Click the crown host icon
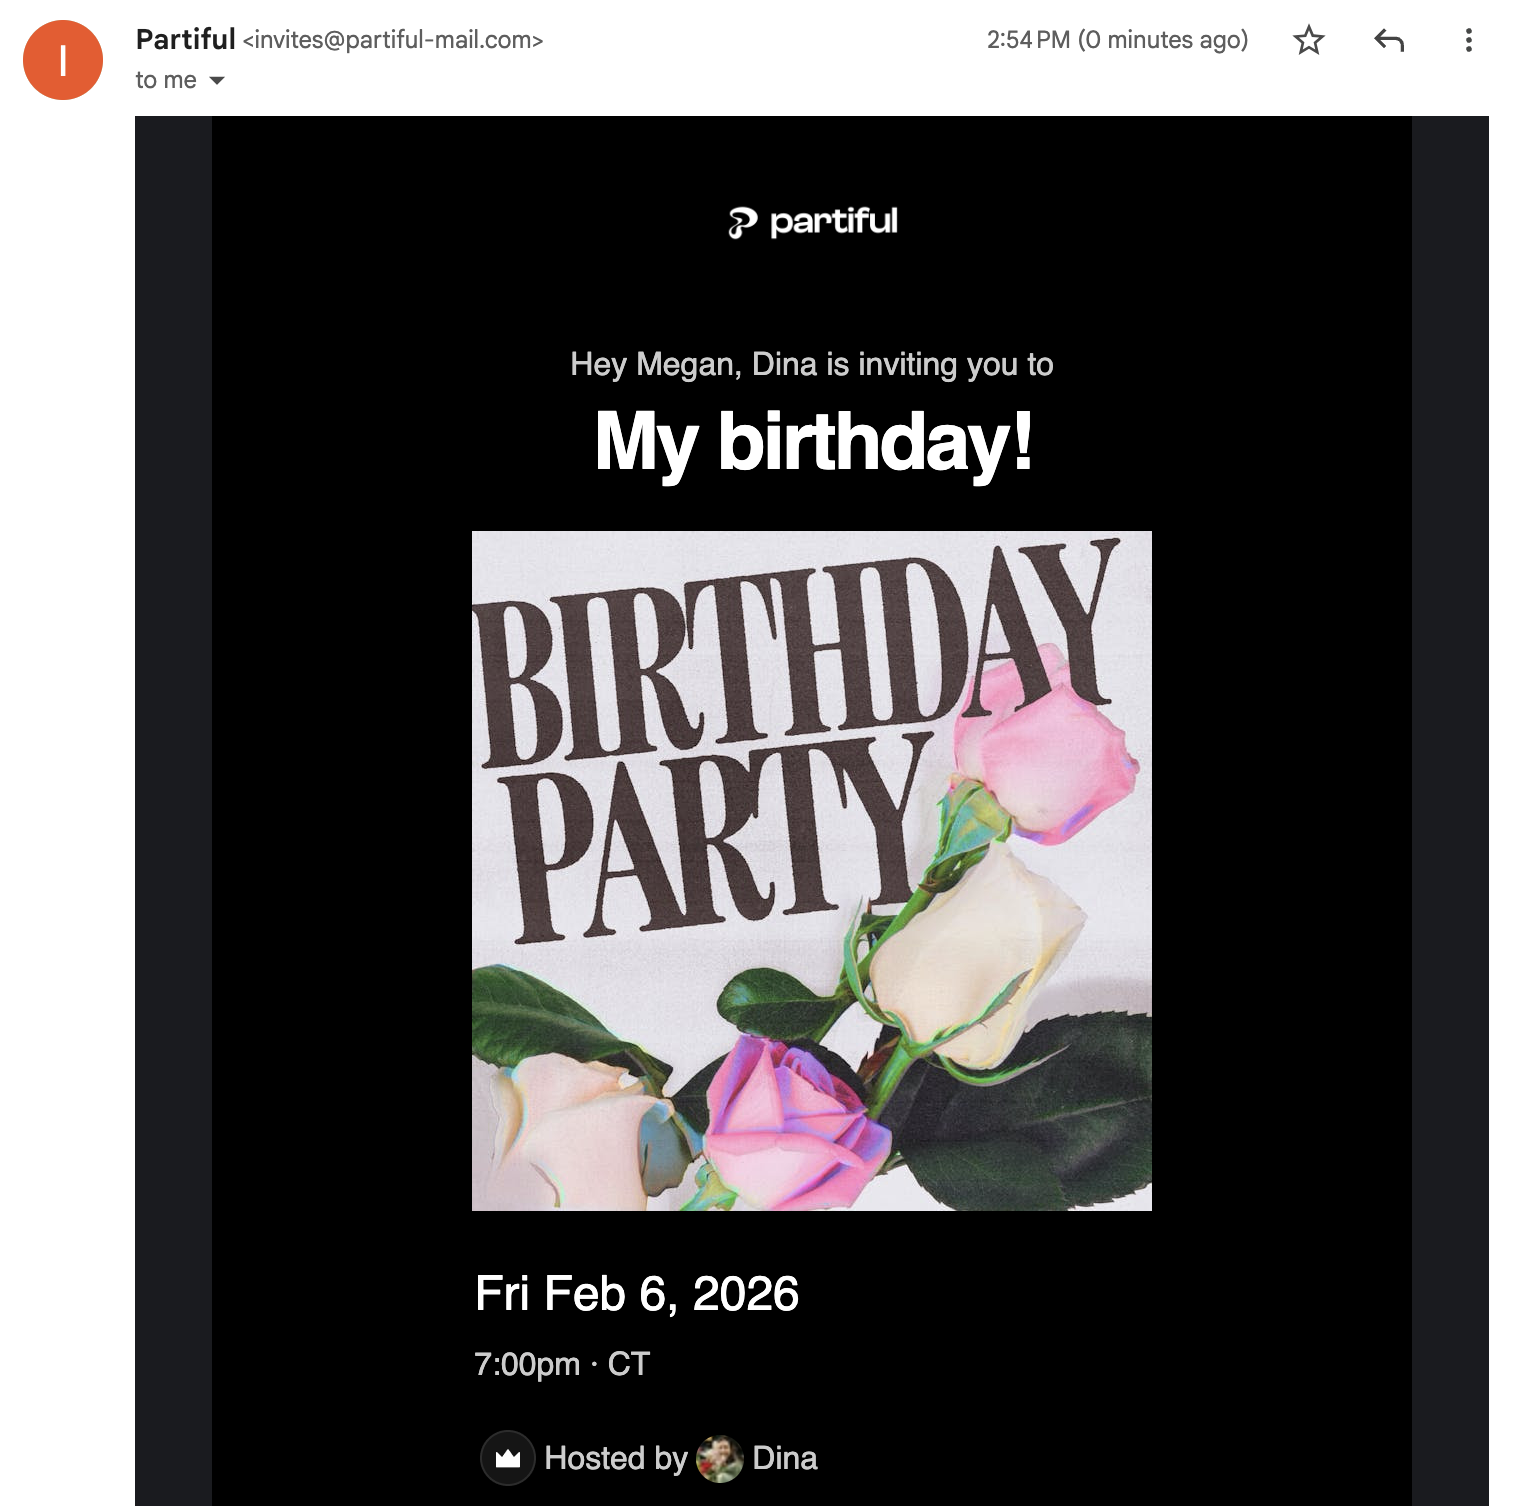Image resolution: width=1518 pixels, height=1506 pixels. pyautogui.click(x=508, y=1458)
